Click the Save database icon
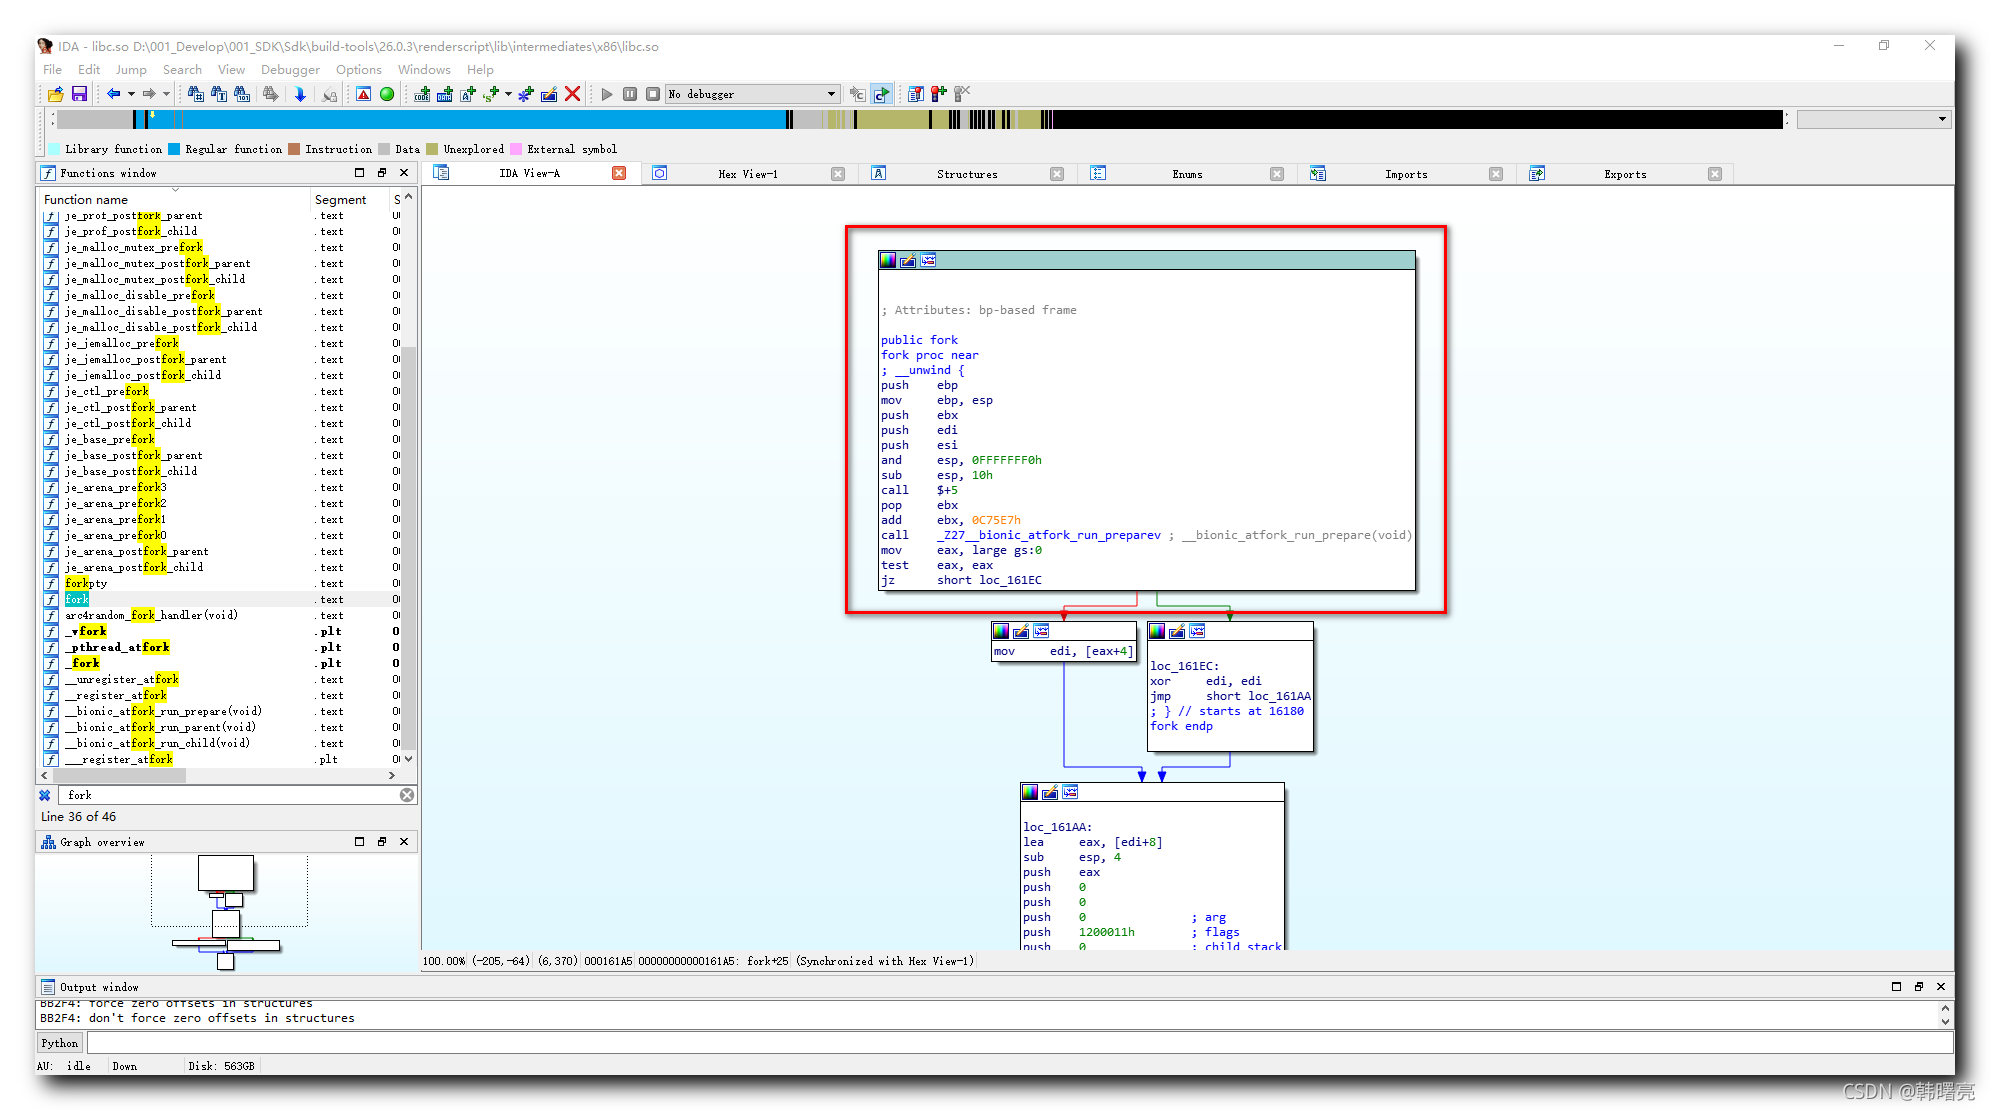This screenshot has width=1990, height=1110. [79, 94]
